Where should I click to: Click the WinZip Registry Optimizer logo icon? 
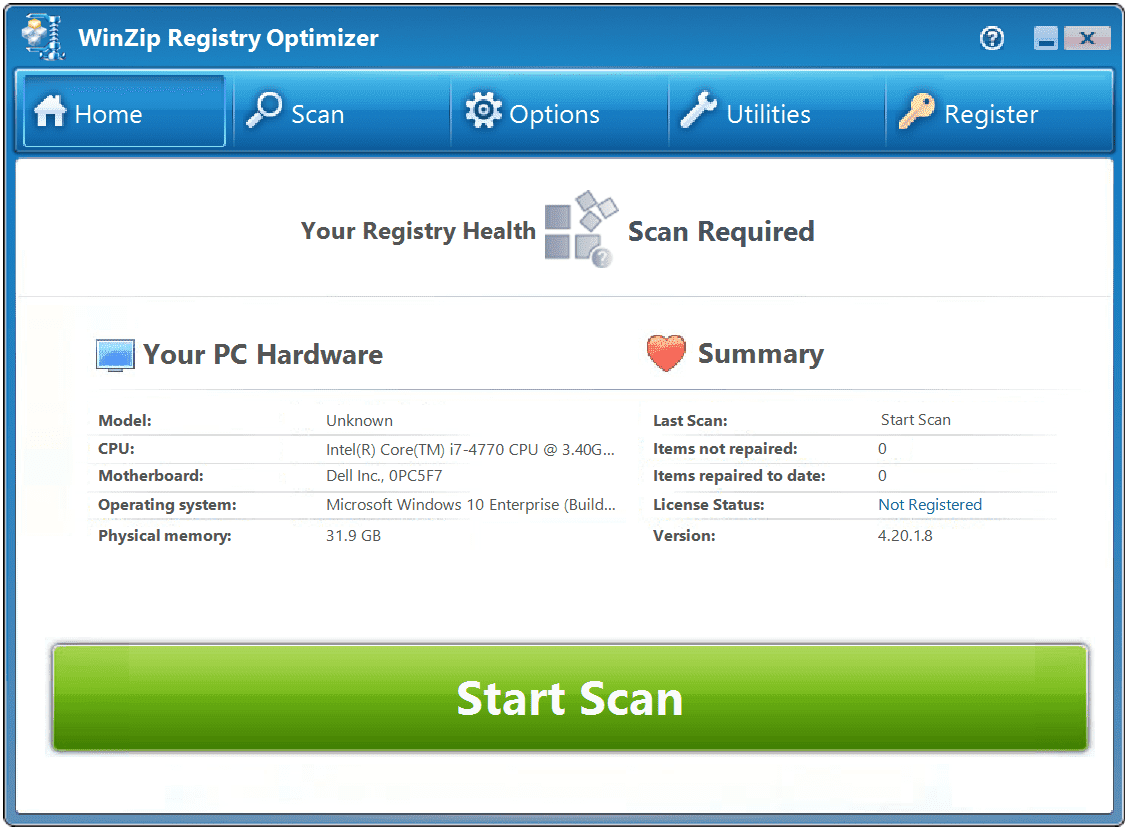[x=43, y=36]
